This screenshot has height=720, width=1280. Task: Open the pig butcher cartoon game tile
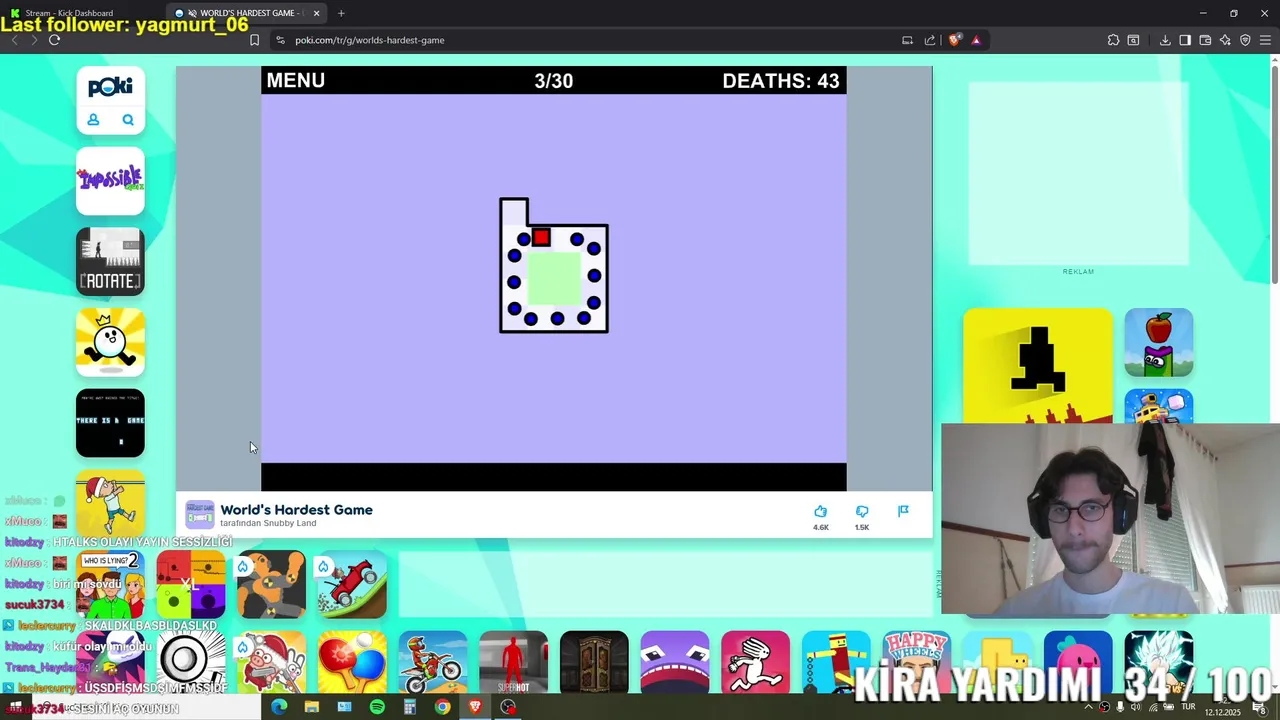click(271, 663)
